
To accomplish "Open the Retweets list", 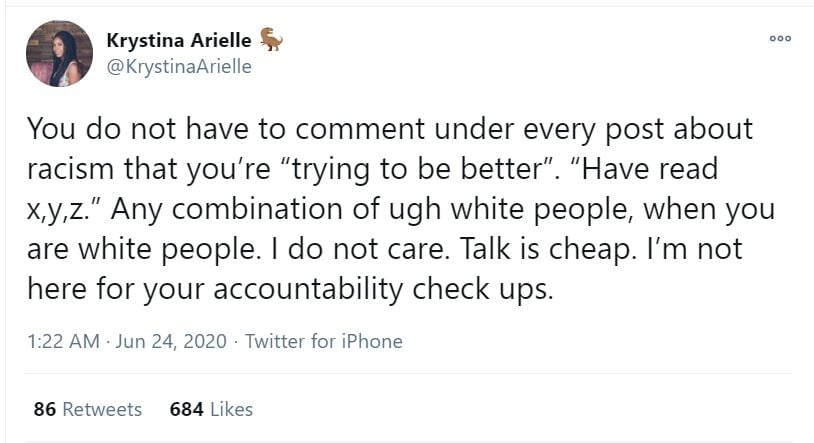I will click(102, 409).
